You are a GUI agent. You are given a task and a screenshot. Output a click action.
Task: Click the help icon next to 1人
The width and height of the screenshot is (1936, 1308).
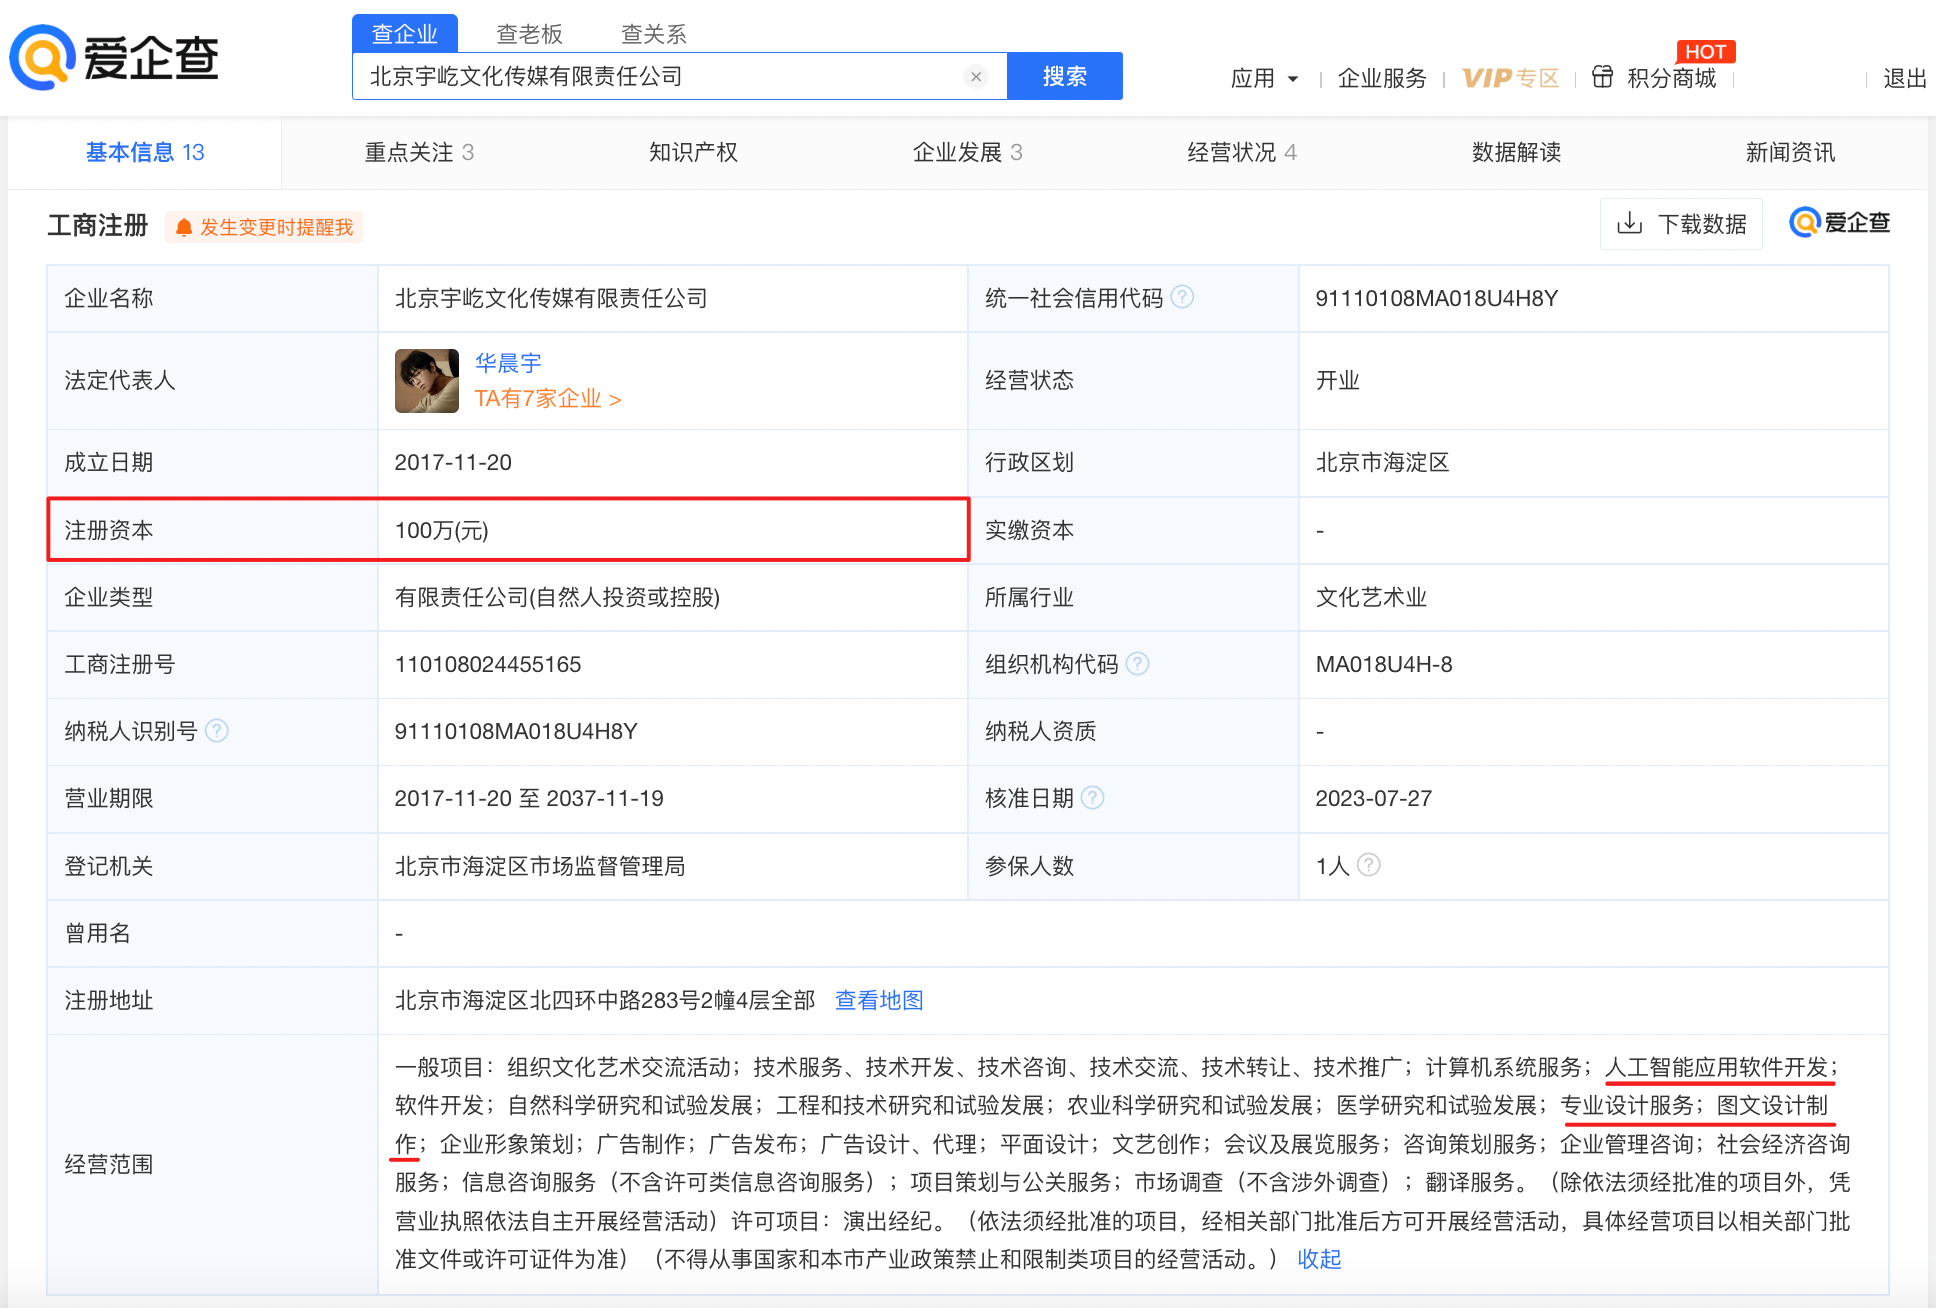coord(1369,864)
